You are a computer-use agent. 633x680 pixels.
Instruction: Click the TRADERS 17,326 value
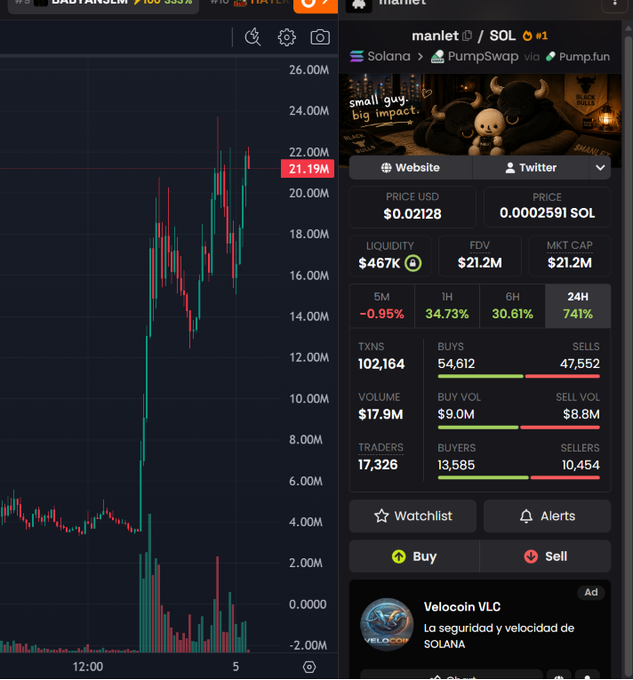378,465
